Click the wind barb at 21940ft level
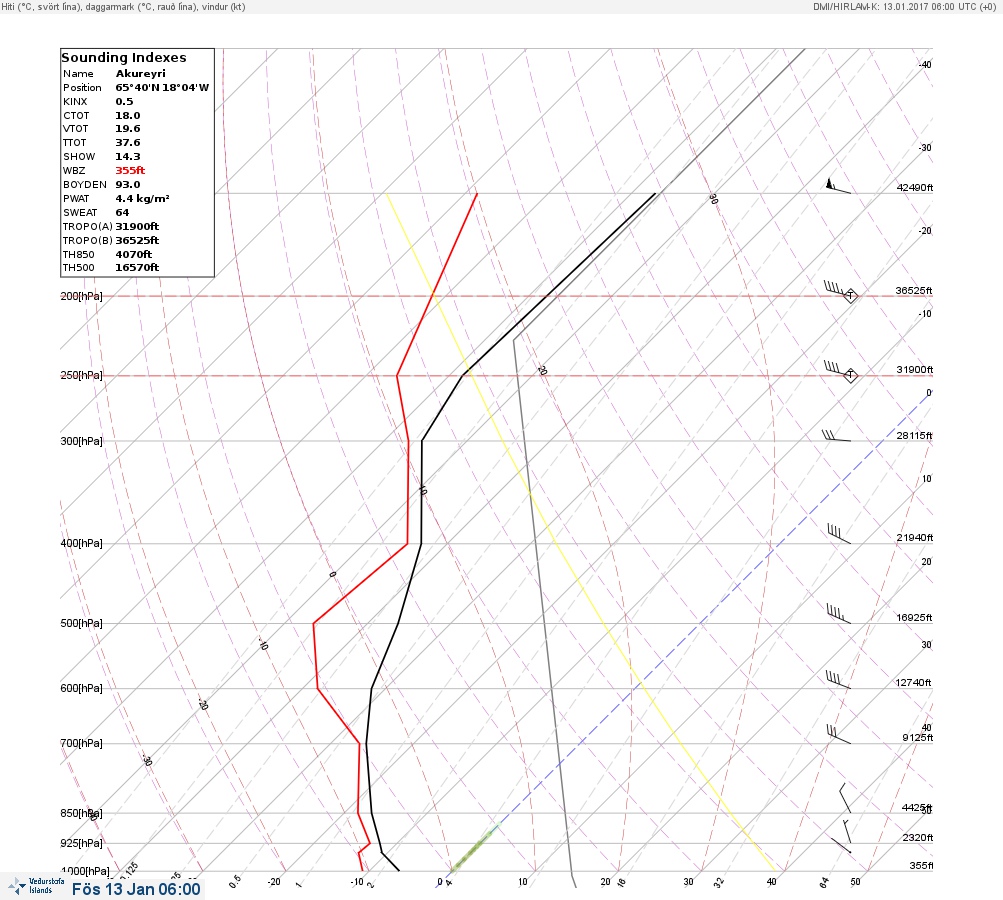Viewport: 1003px width, 900px height. (839, 534)
